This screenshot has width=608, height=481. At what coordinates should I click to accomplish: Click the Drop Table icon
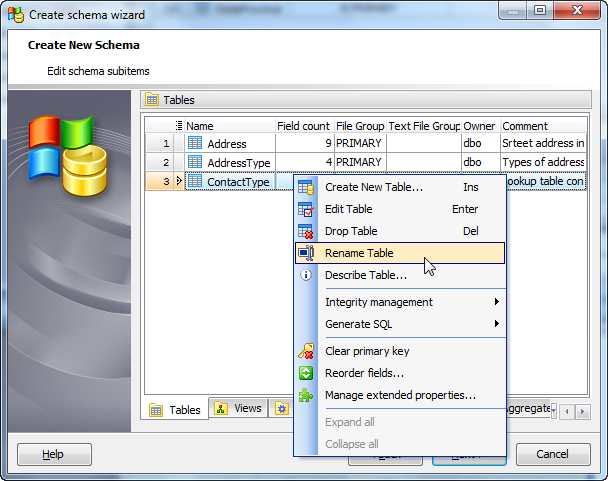tap(306, 231)
